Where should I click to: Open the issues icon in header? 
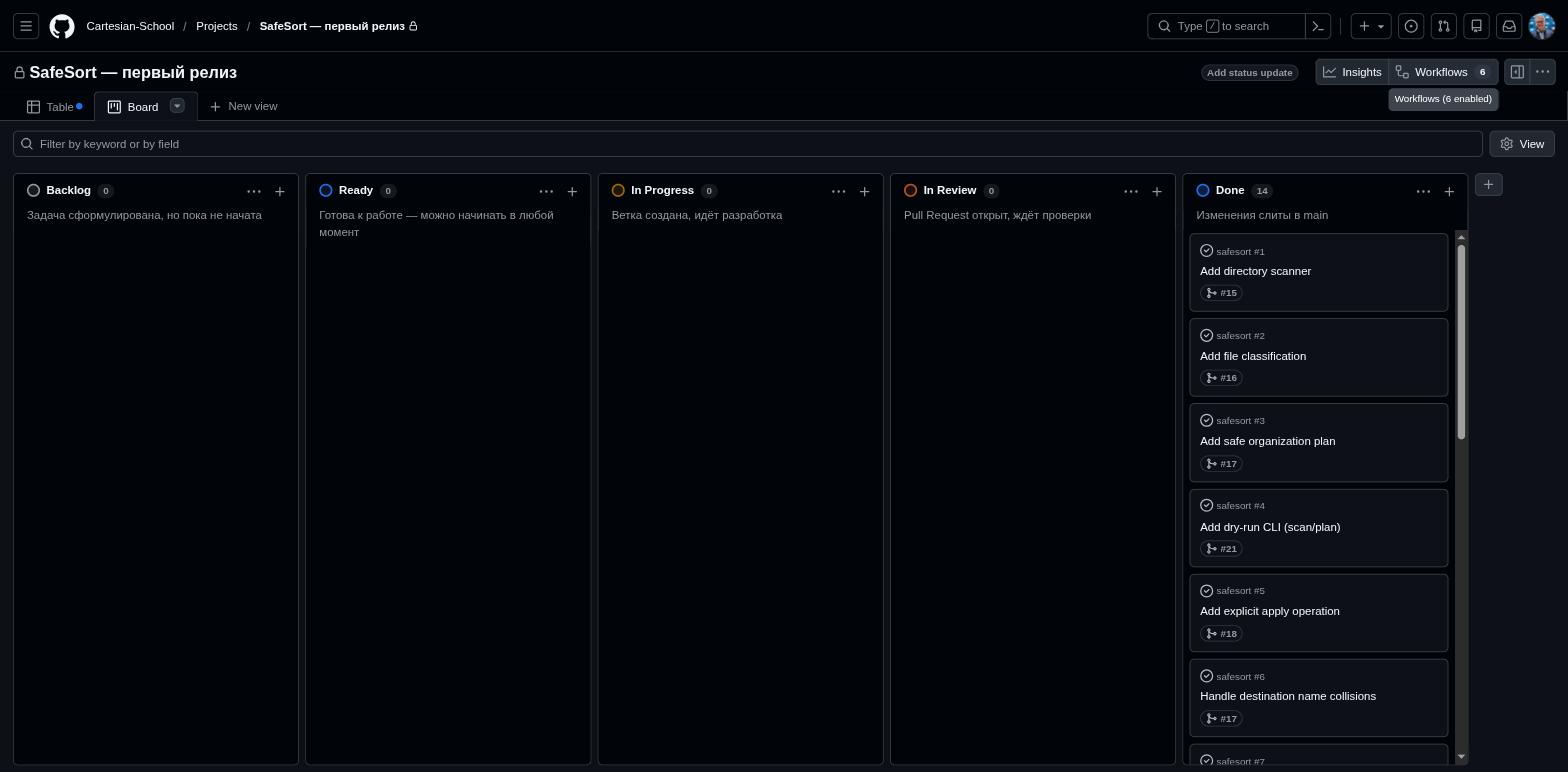point(1411,26)
